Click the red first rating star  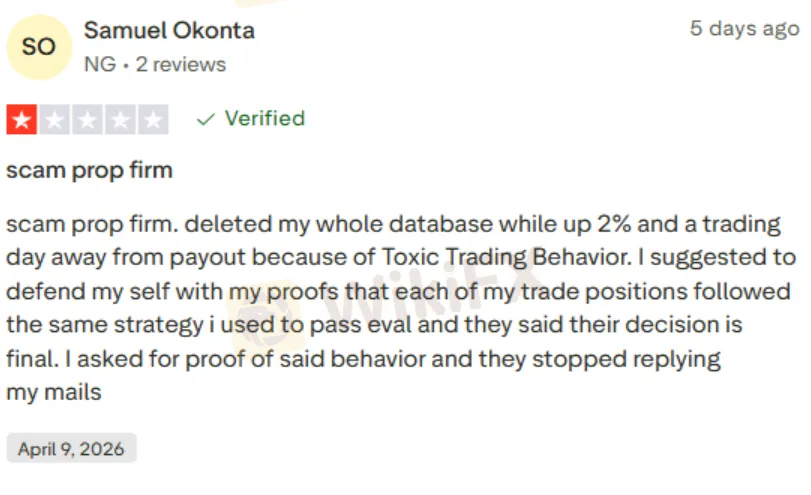(x=22, y=120)
